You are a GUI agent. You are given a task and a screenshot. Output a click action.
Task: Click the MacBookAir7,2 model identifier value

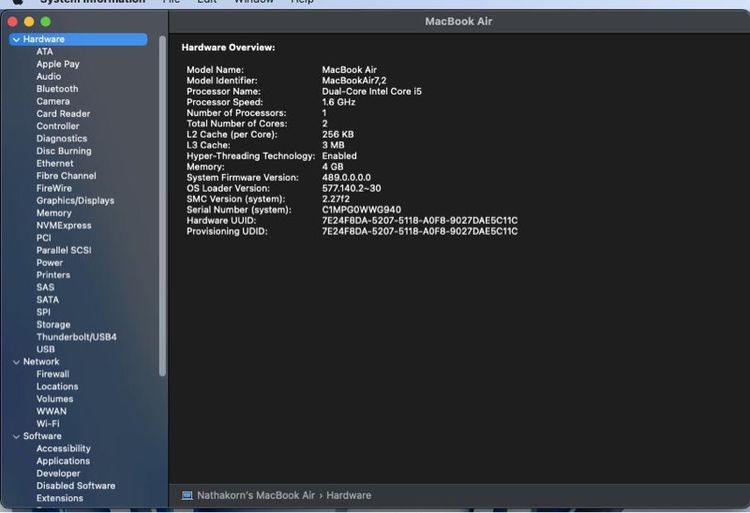pyautogui.click(x=354, y=81)
